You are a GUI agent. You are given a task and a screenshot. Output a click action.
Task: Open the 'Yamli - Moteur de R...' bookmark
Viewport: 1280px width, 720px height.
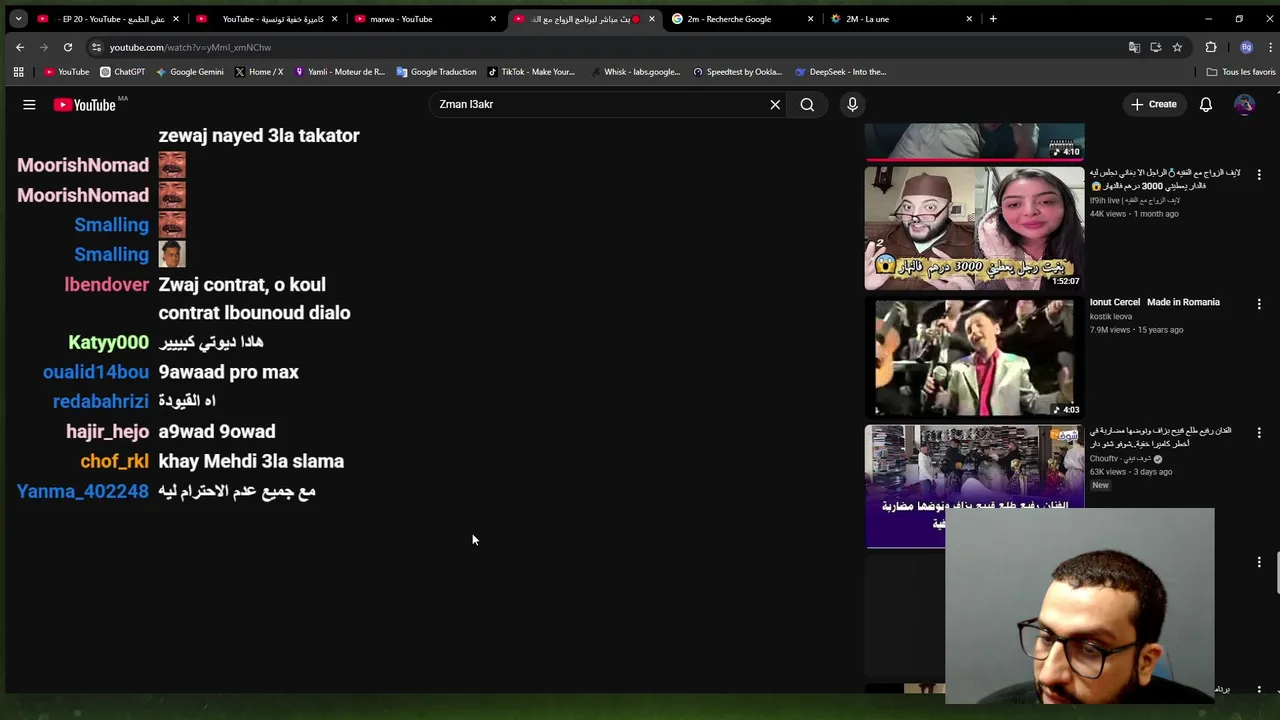(339, 72)
